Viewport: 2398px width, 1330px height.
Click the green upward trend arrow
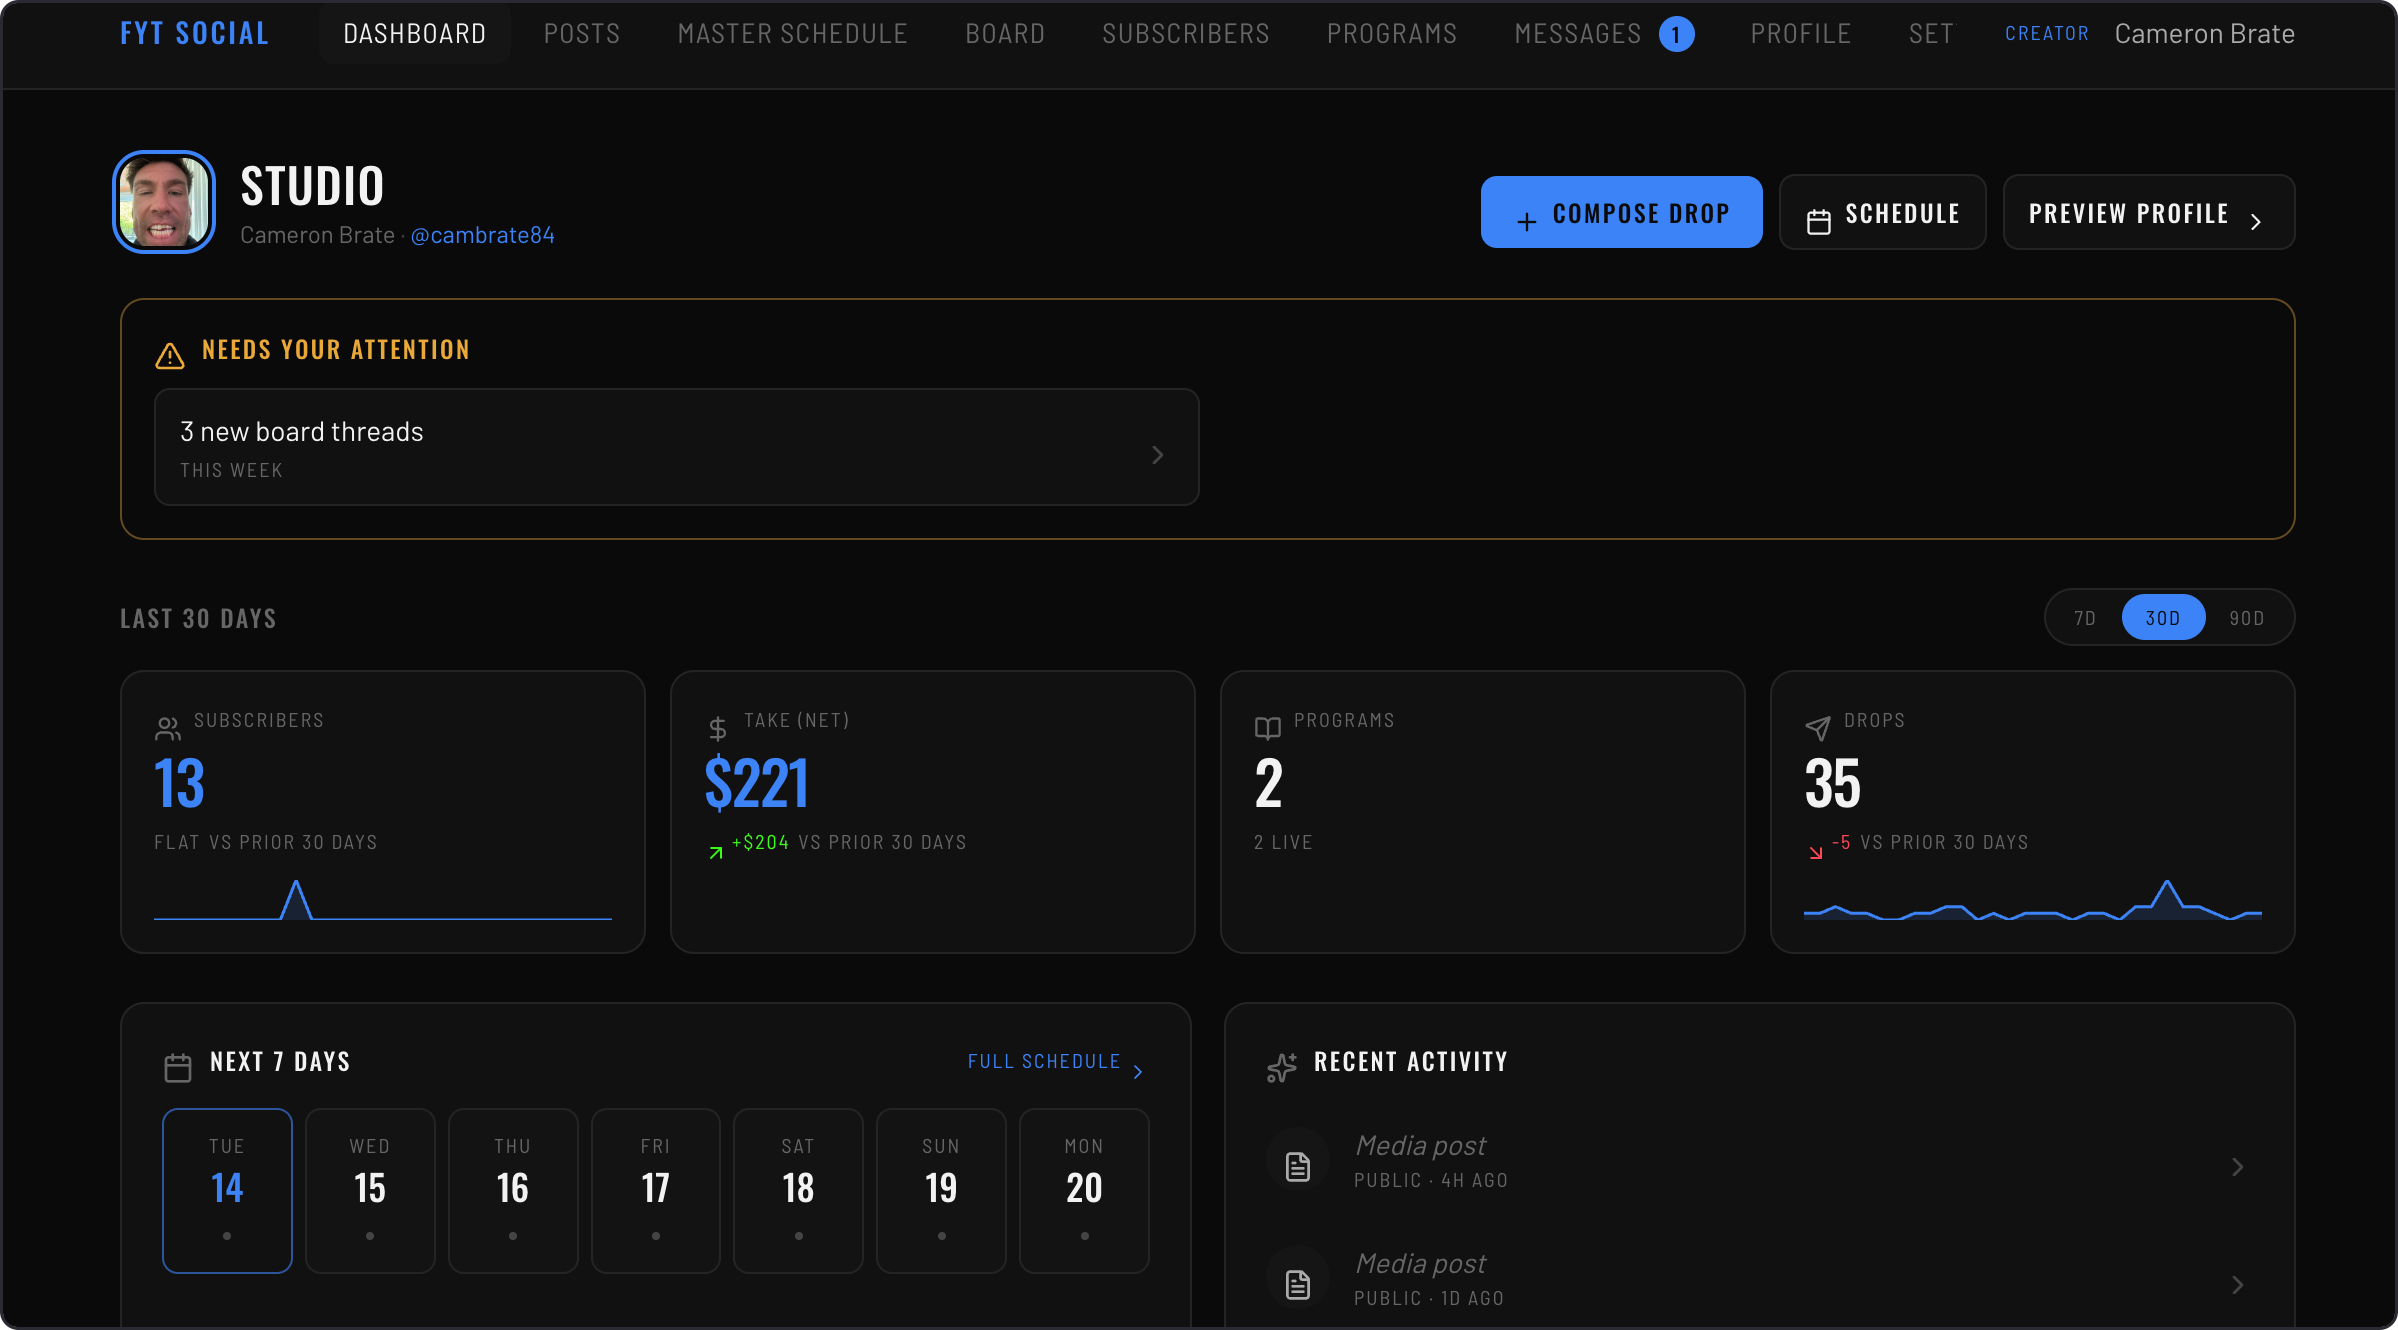pyautogui.click(x=715, y=852)
